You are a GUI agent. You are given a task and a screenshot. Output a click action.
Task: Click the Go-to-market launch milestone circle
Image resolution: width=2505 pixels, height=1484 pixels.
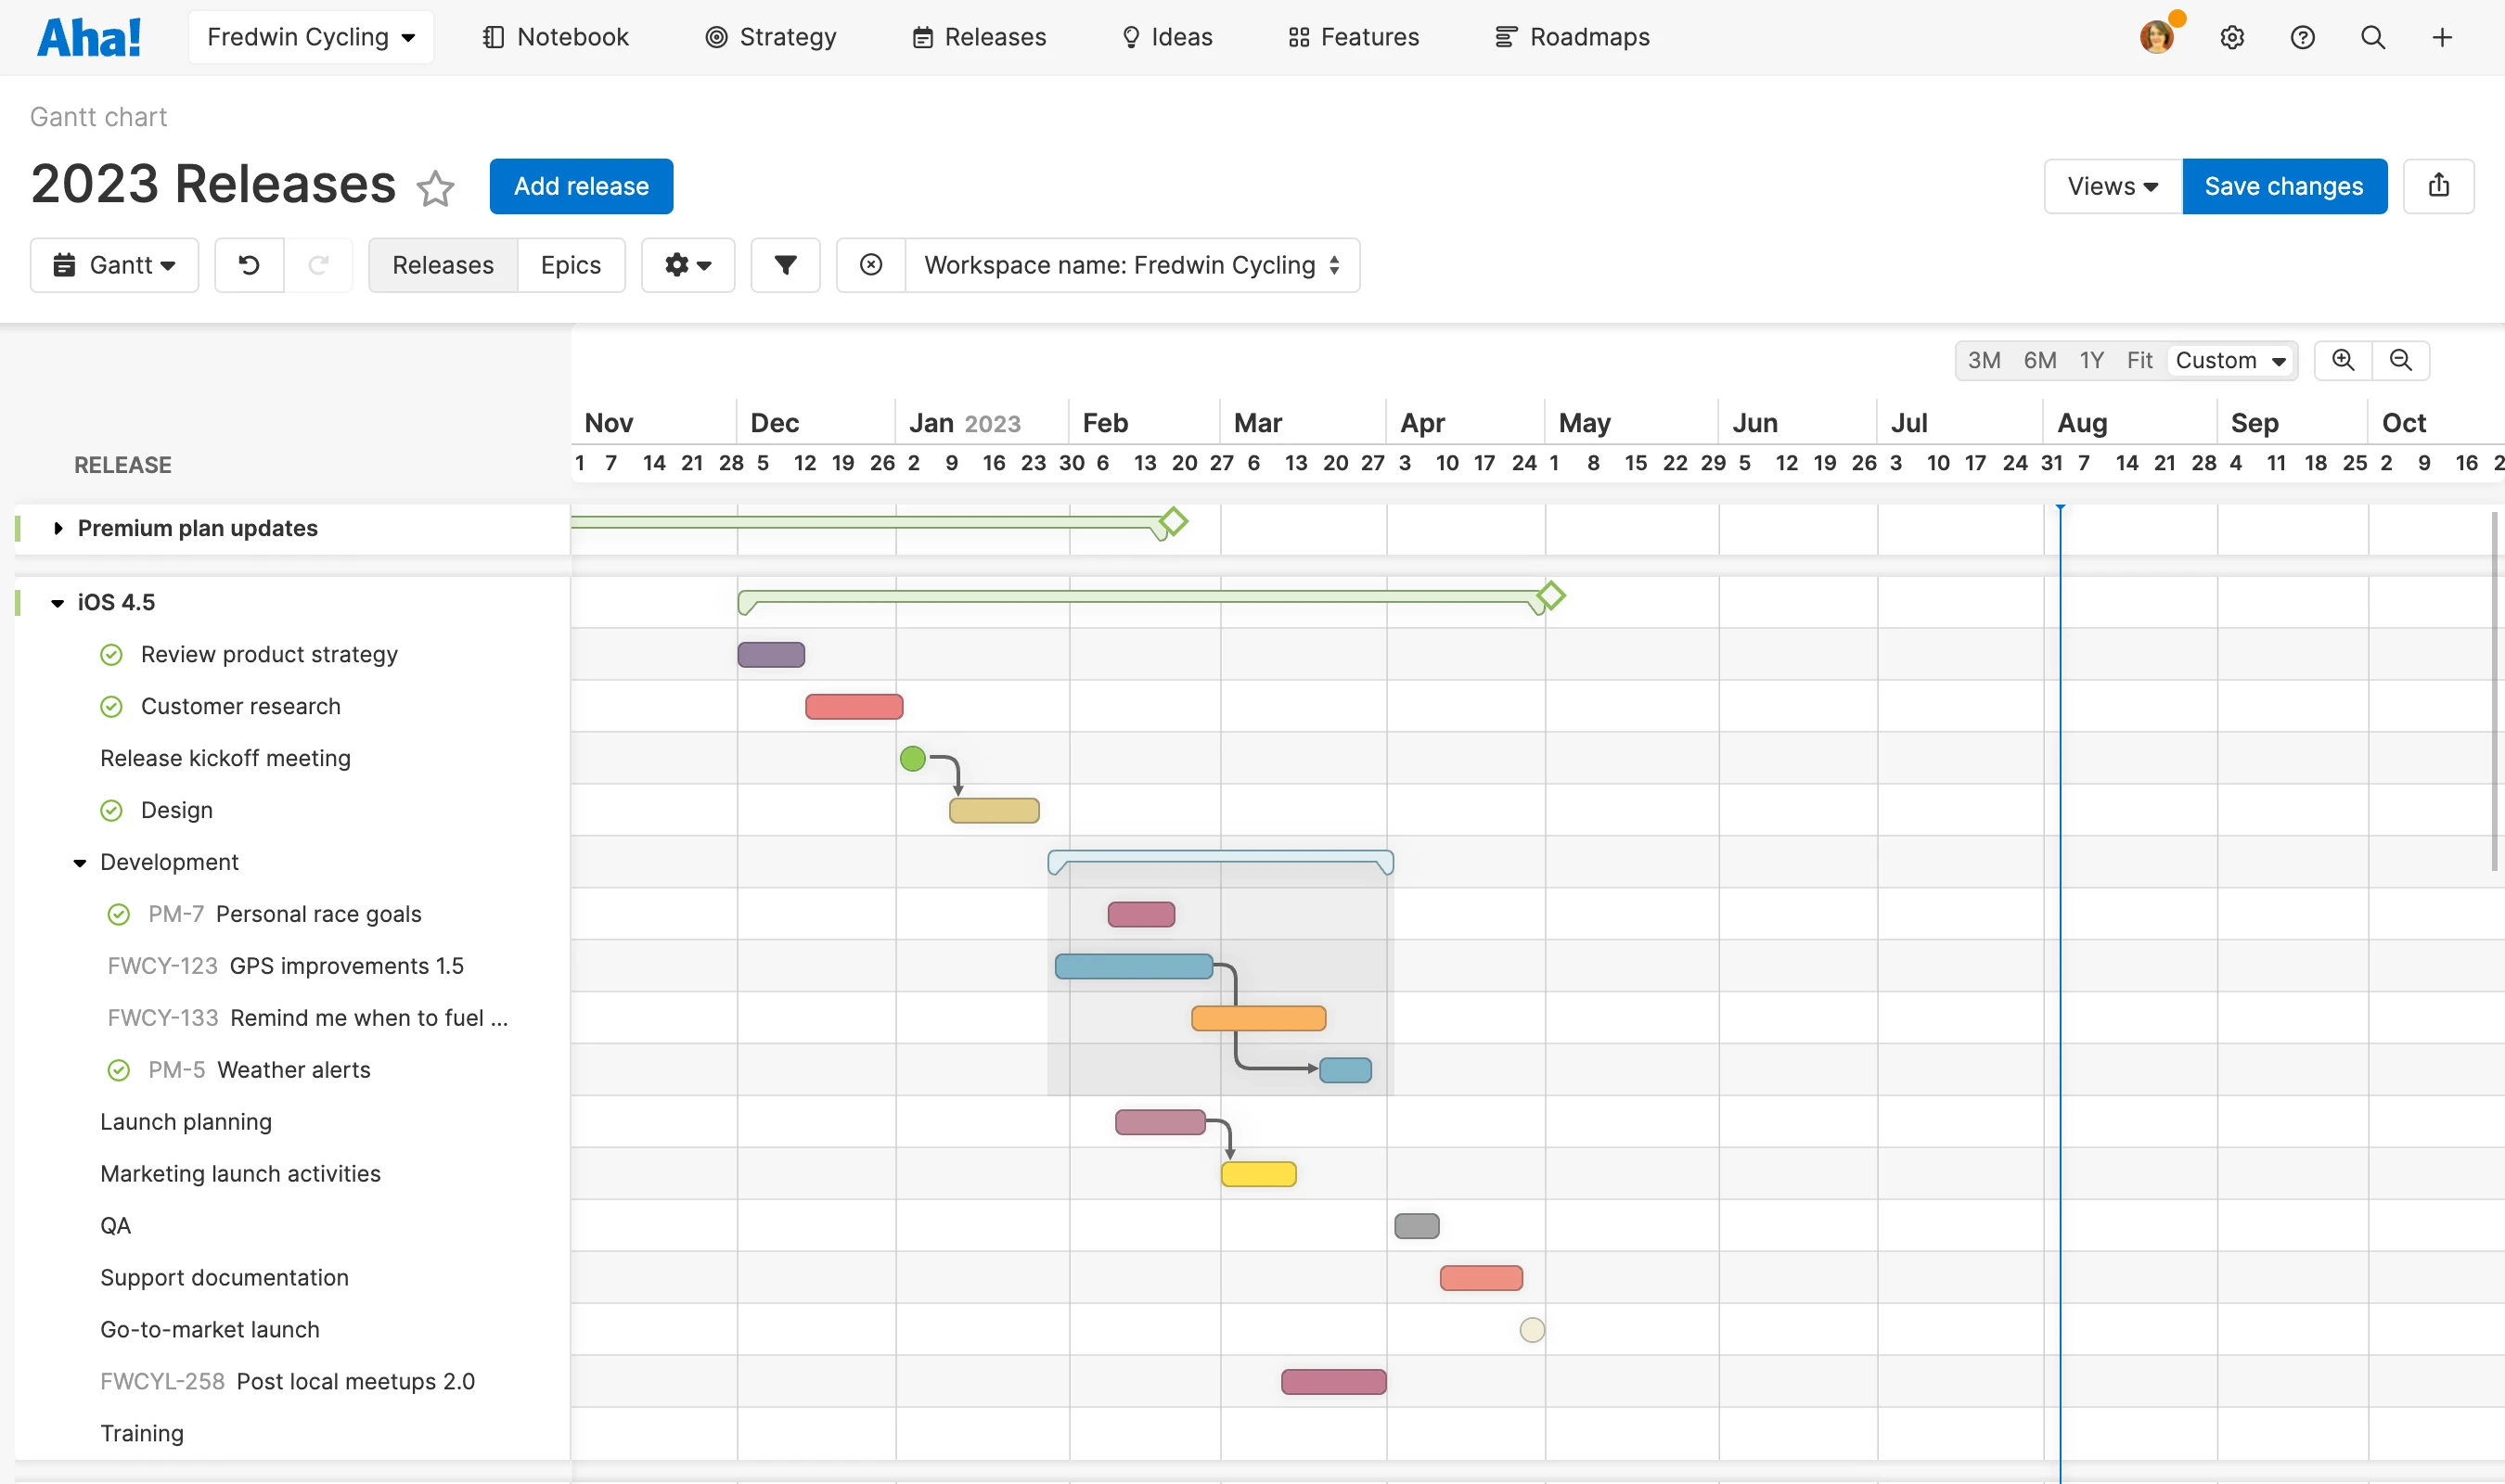tap(1531, 1330)
